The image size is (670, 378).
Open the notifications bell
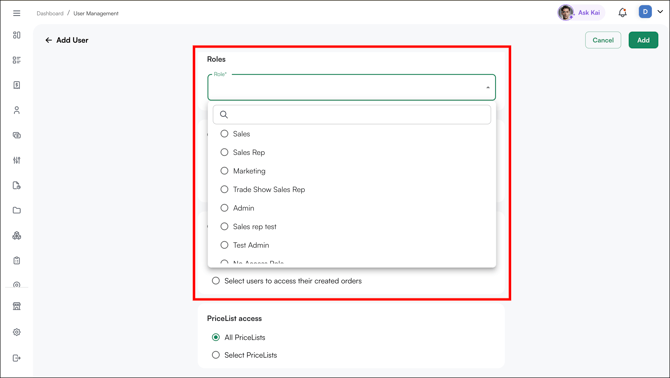pos(623,12)
